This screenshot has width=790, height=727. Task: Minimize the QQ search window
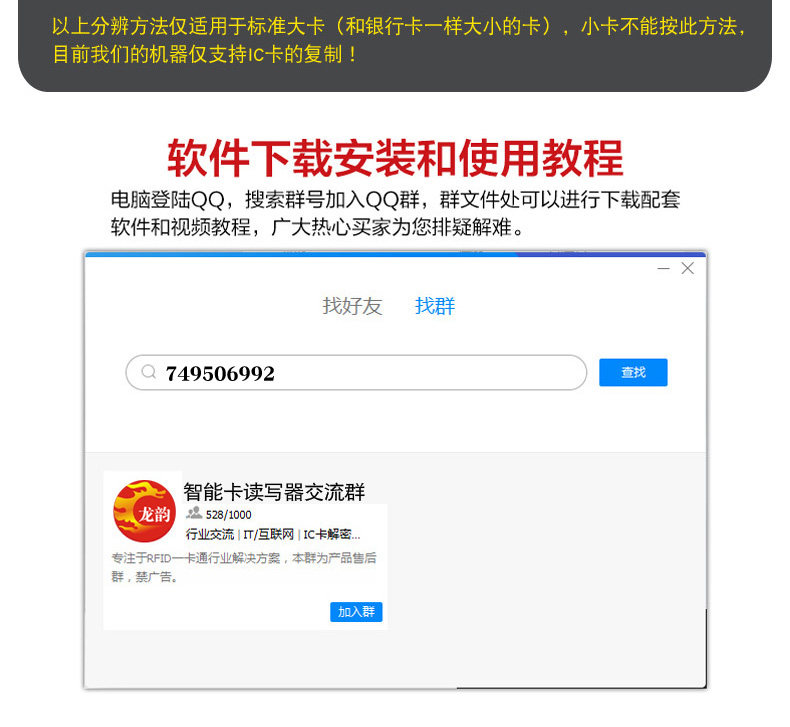pyautogui.click(x=664, y=269)
